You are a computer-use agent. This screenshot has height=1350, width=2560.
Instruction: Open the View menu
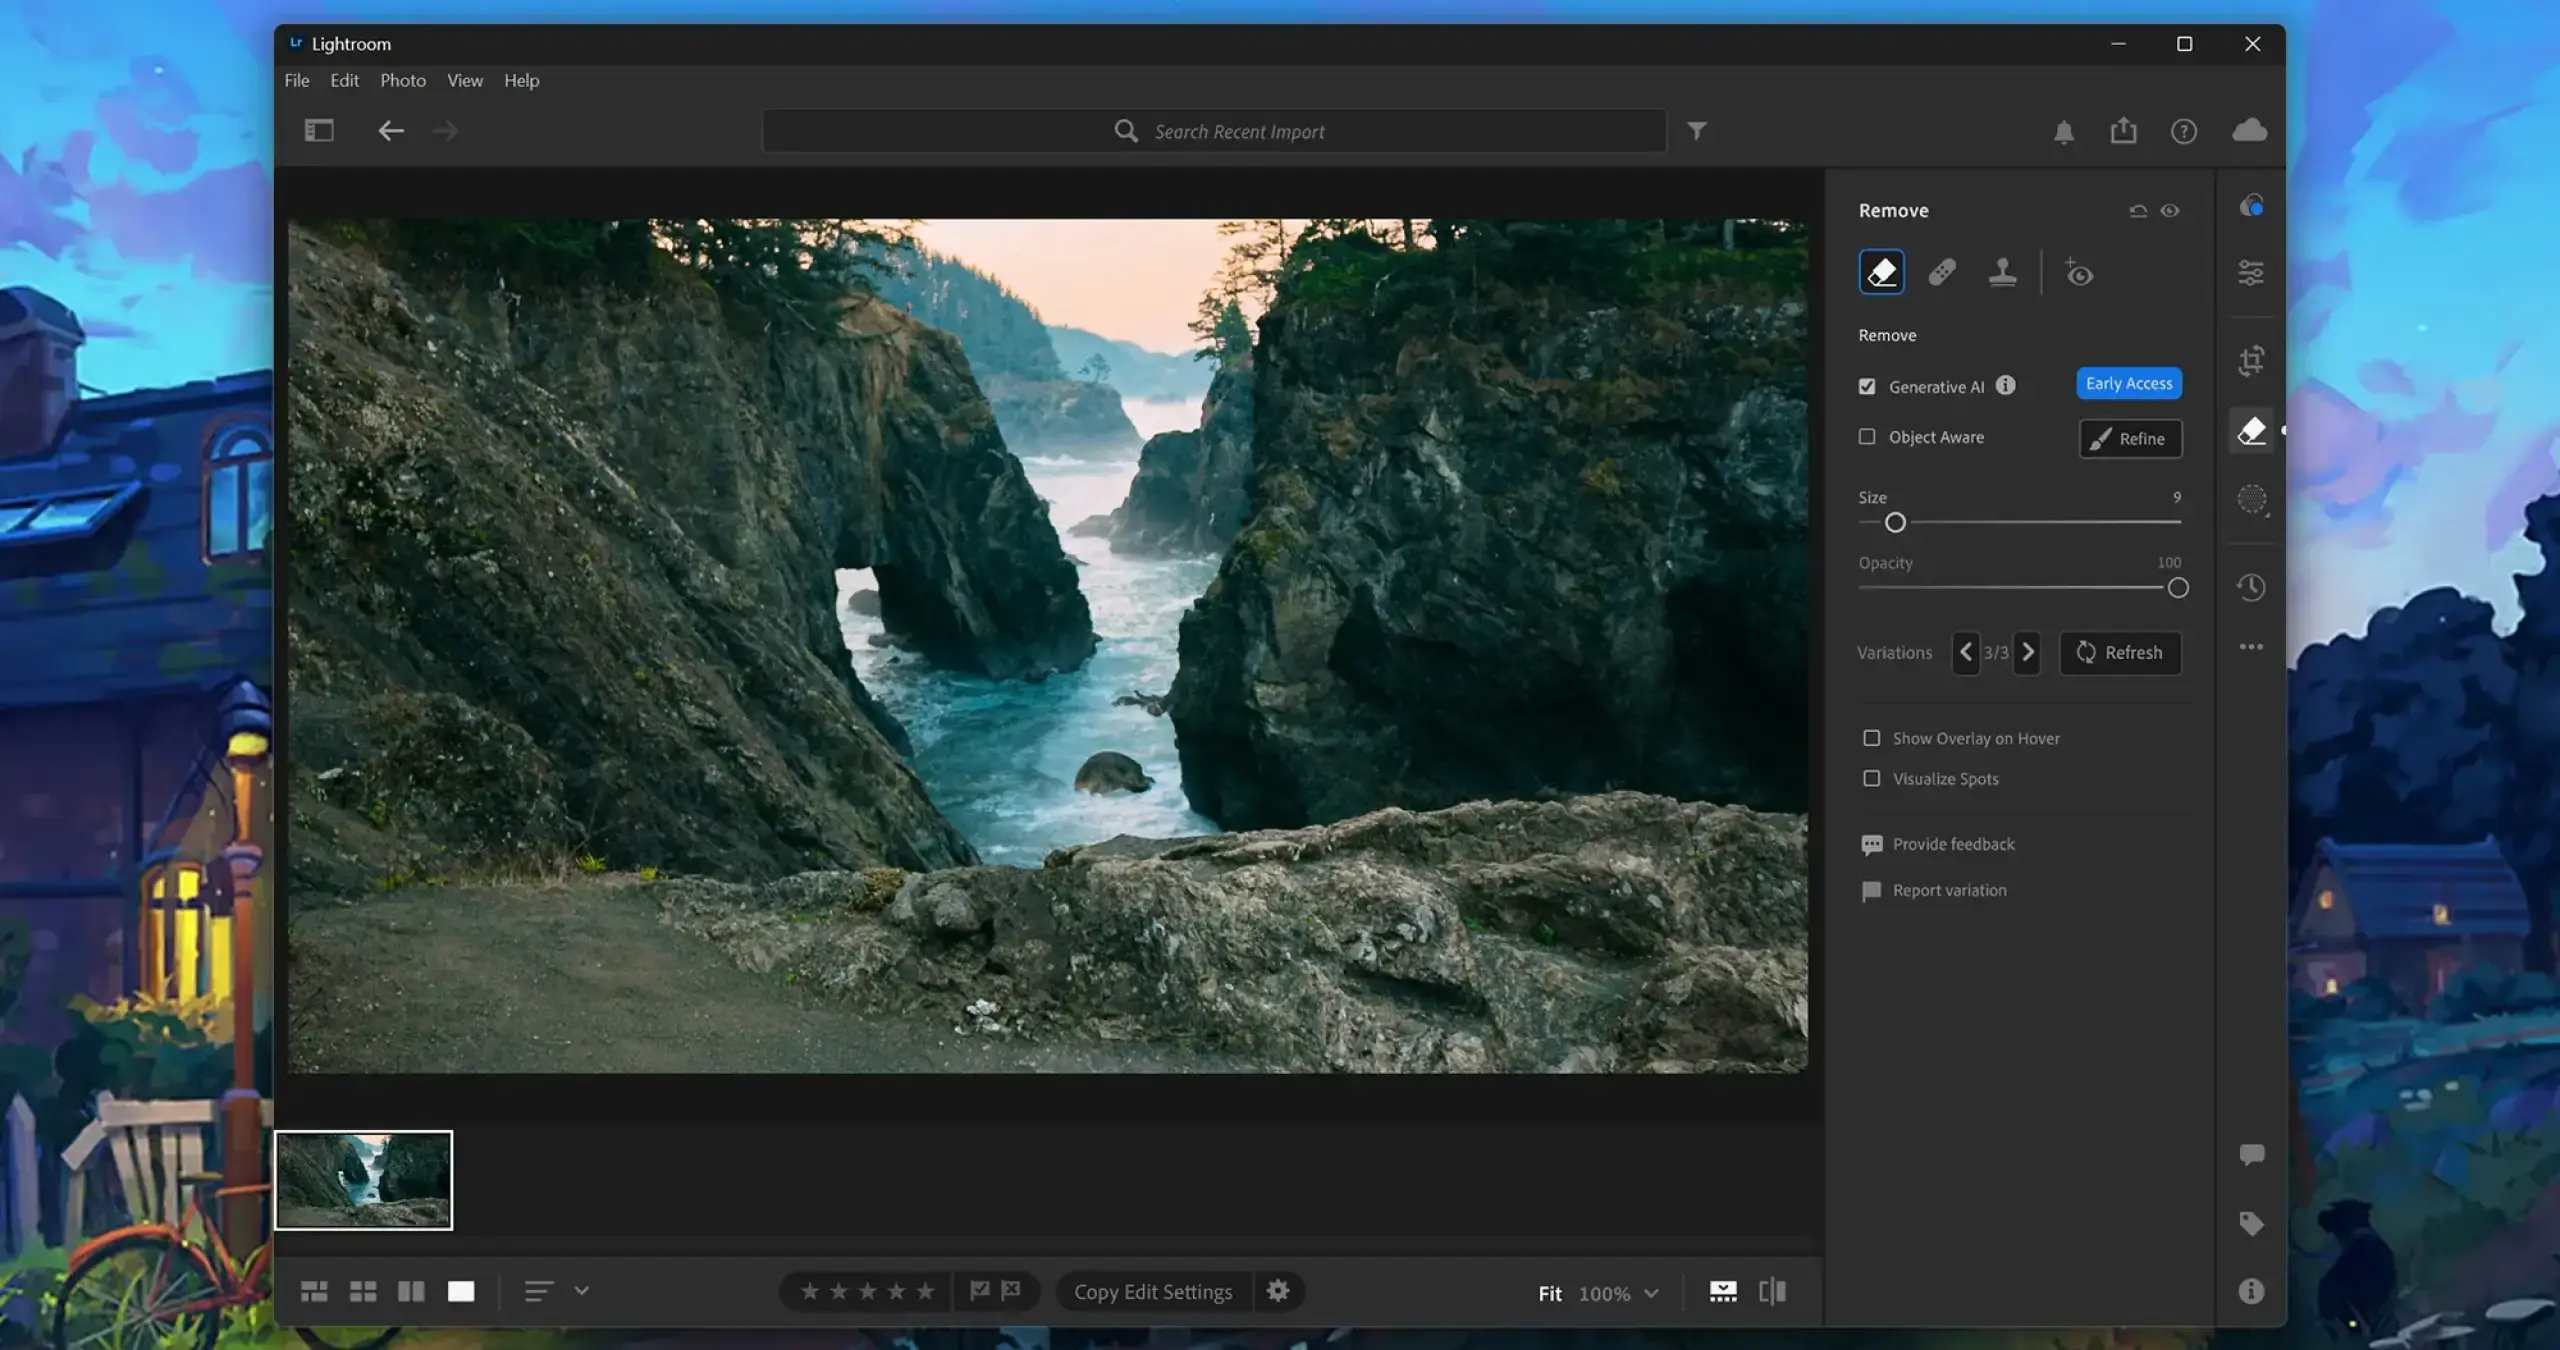[x=464, y=81]
